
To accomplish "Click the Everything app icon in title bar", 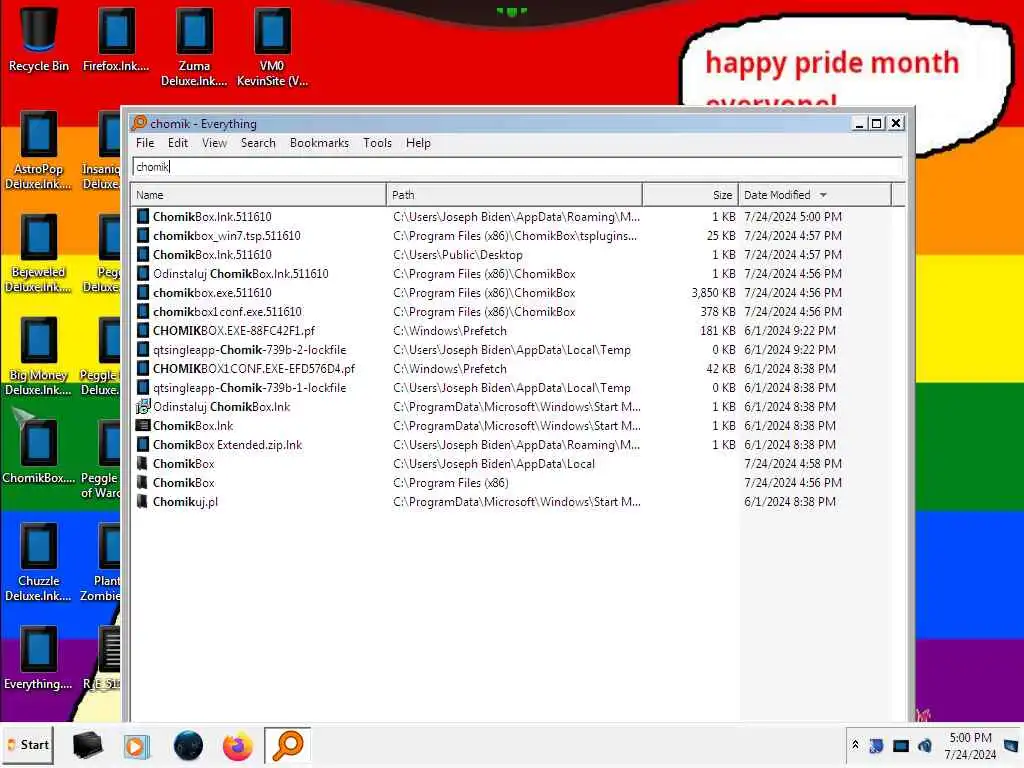I will tap(139, 123).
